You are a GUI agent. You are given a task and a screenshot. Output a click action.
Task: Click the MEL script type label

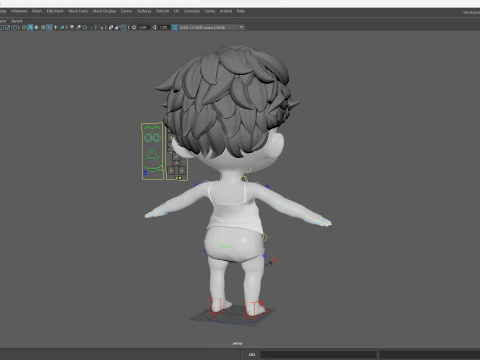pyautogui.click(x=252, y=354)
